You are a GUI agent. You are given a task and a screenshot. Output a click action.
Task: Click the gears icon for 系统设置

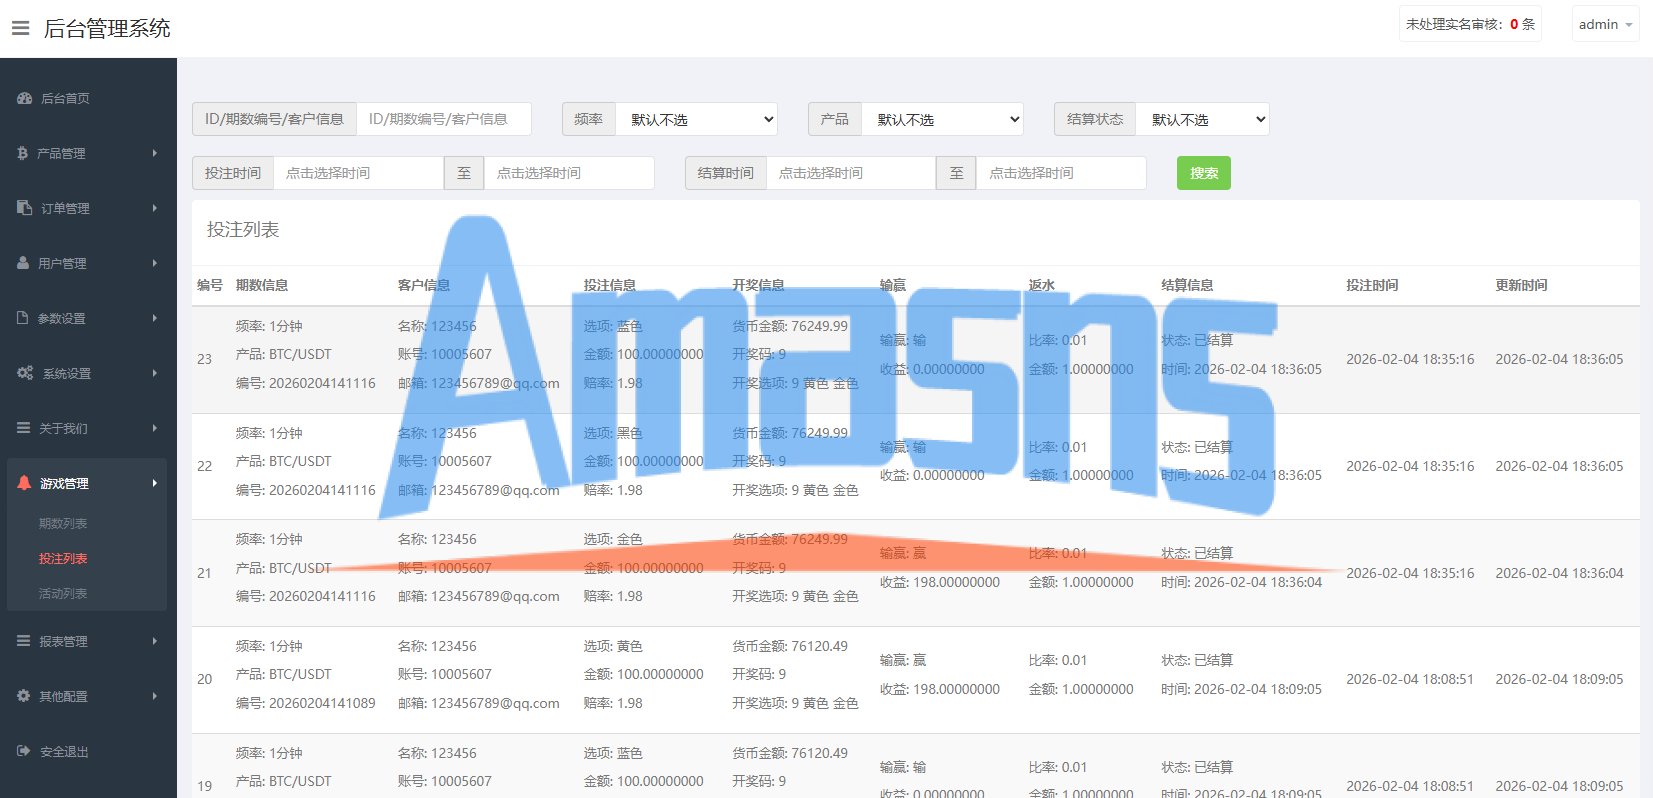point(25,373)
